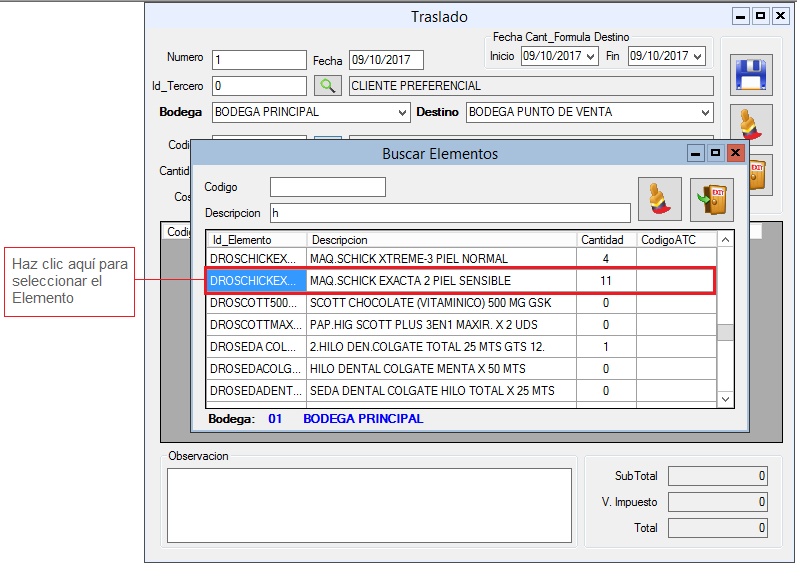Click the results list scroll down arrow
The image size is (797, 564).
pos(727,399)
